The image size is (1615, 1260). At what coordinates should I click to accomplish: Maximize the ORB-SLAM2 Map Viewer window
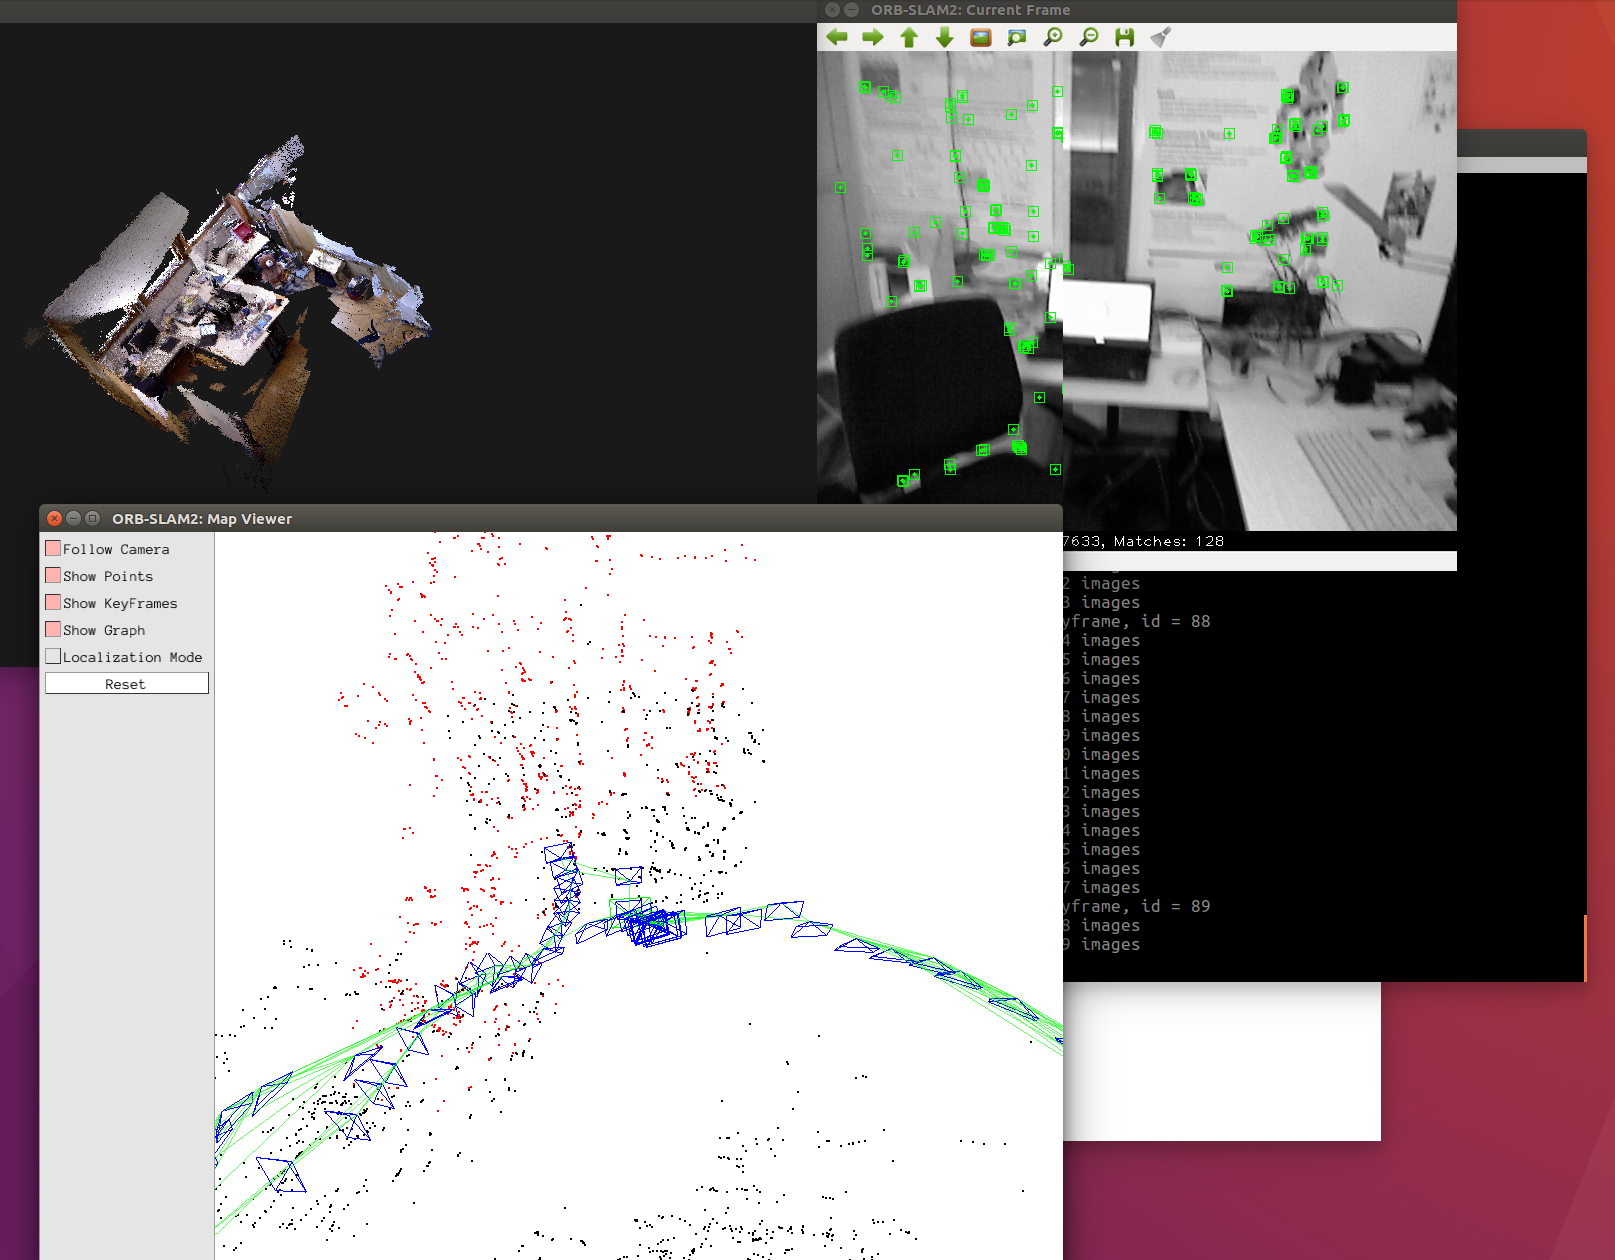coord(92,518)
